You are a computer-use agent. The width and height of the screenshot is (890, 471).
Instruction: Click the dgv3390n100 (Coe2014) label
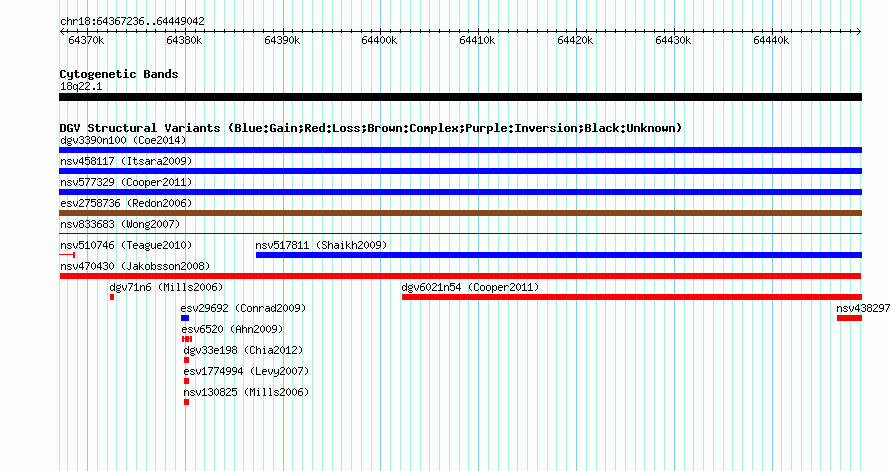pyautogui.click(x=123, y=140)
